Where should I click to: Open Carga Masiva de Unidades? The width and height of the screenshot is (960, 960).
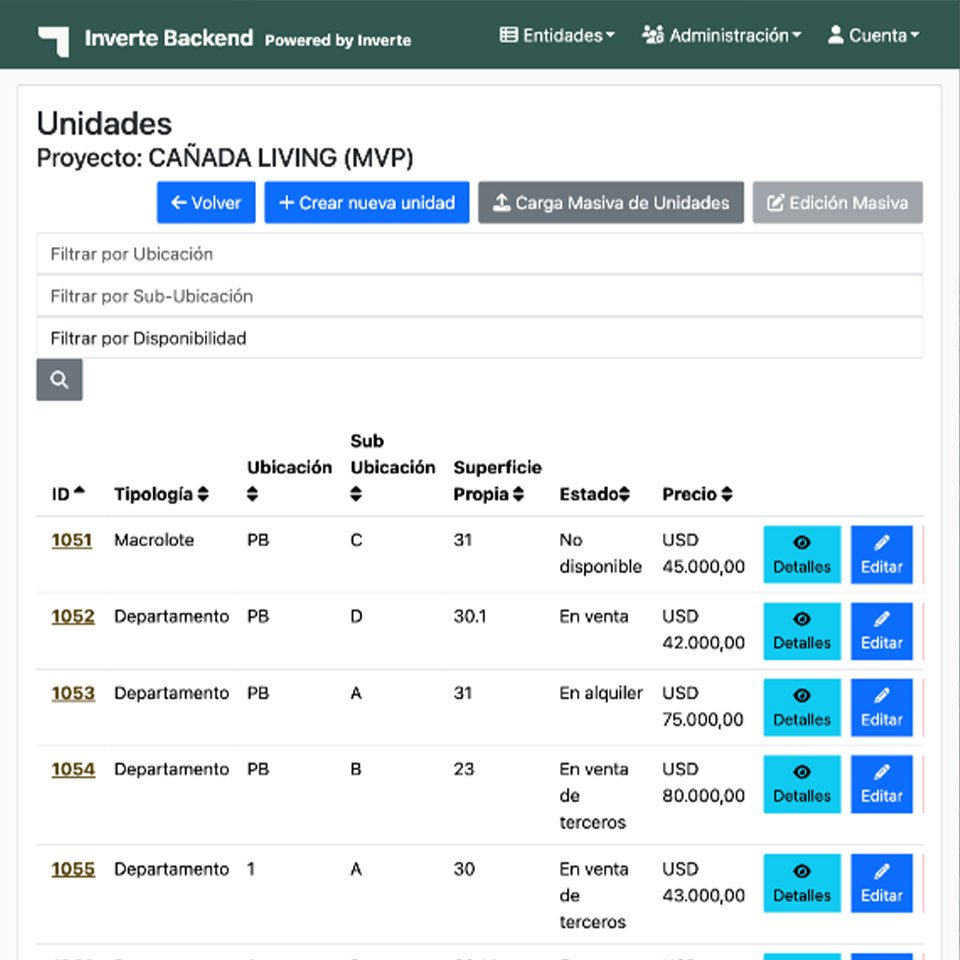611,203
